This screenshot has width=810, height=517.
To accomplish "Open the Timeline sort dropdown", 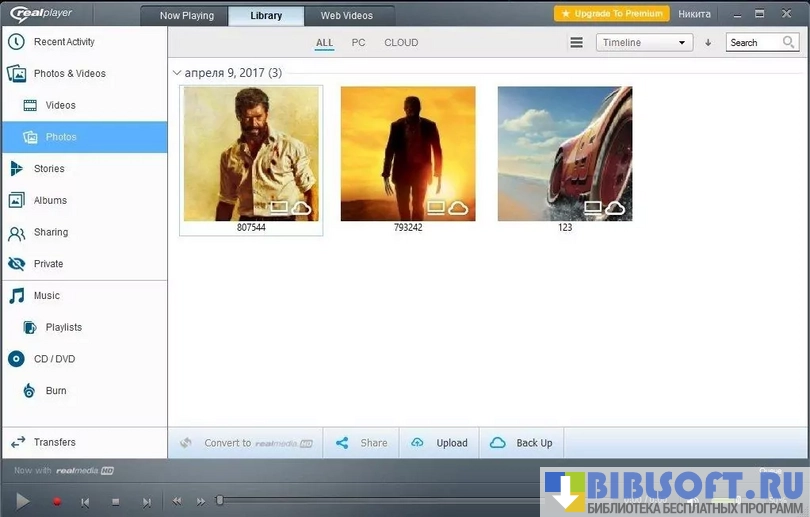I will (x=644, y=43).
